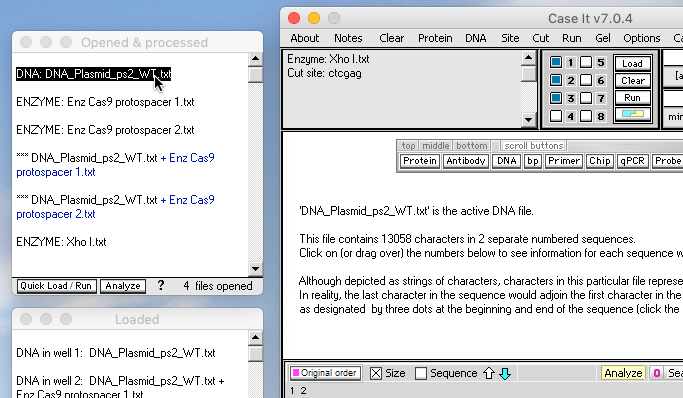Image resolution: width=683 pixels, height=398 pixels.
Task: Select 'ENZYME: Enz Cas9 protospacer 2.txt' entry
Action: (105, 130)
